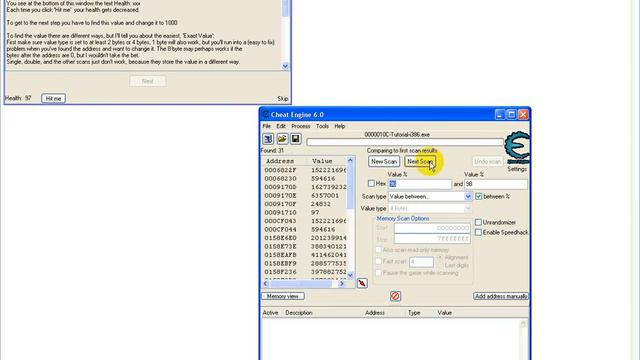This screenshot has width=640, height=360.
Task: Click the Memory view button
Action: point(283,296)
